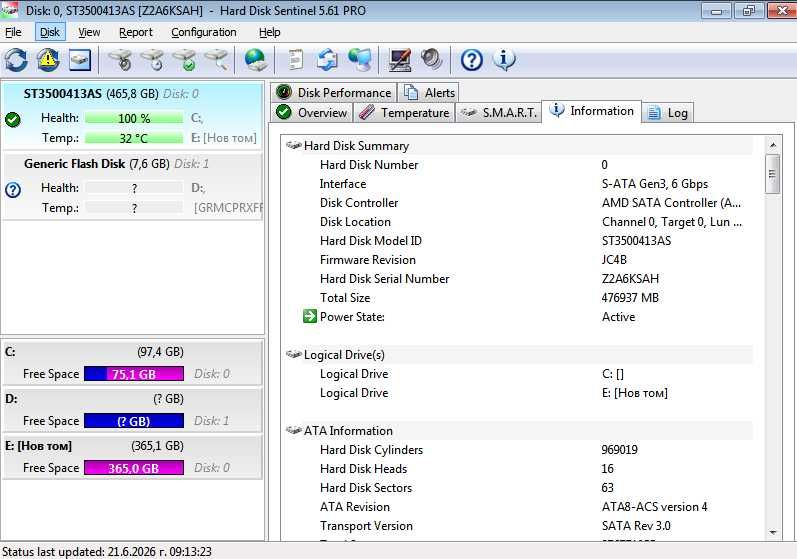The image size is (797, 559).
Task: Select the C: partition heading (97,4 GB)
Action: click(x=94, y=352)
